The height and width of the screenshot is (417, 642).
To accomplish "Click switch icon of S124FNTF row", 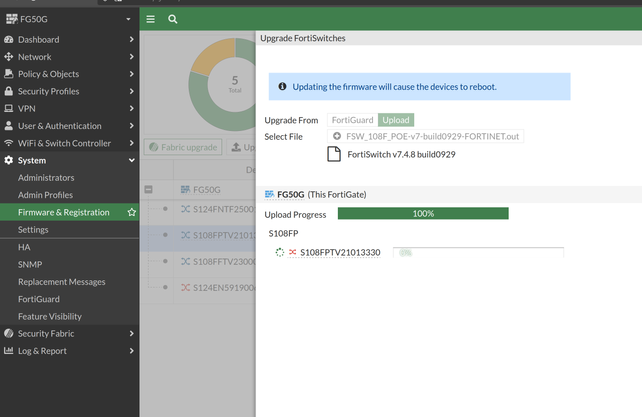I will [185, 209].
